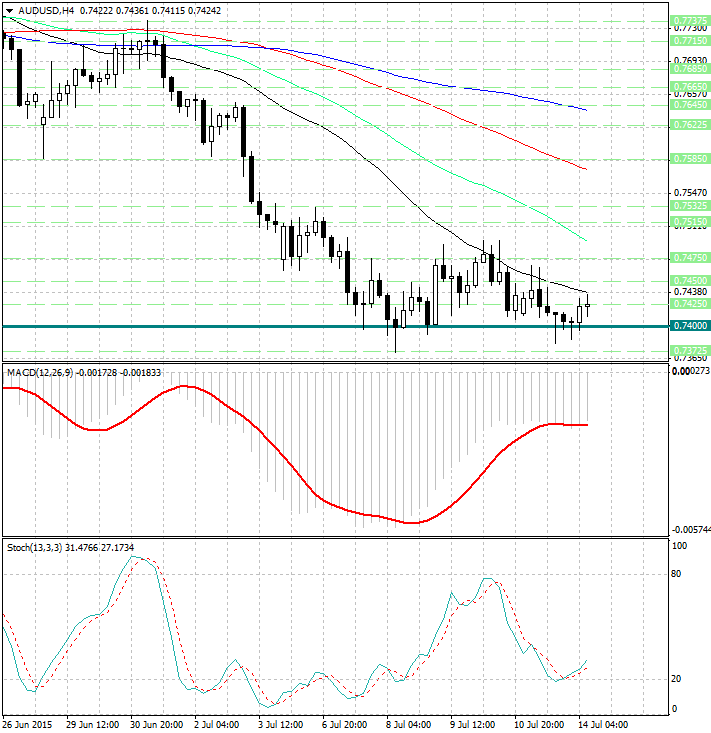
Task: Click the 9 Jul 12:00 time label
Action: click(471, 723)
